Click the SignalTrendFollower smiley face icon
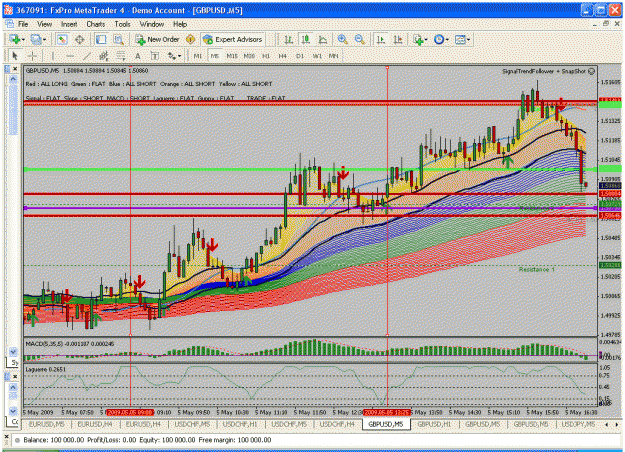 click(592, 71)
